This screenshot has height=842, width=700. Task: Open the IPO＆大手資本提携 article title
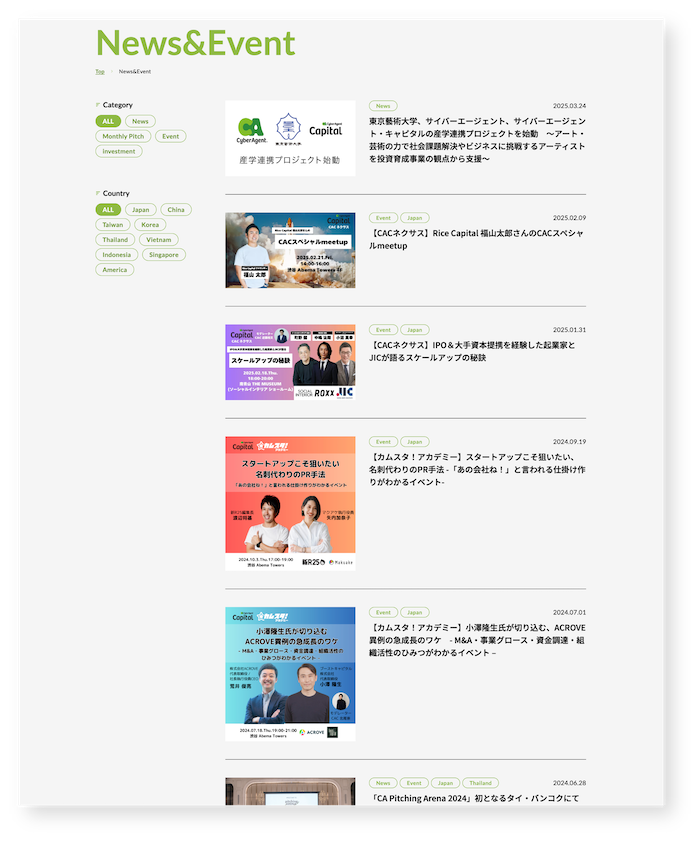(x=472, y=351)
